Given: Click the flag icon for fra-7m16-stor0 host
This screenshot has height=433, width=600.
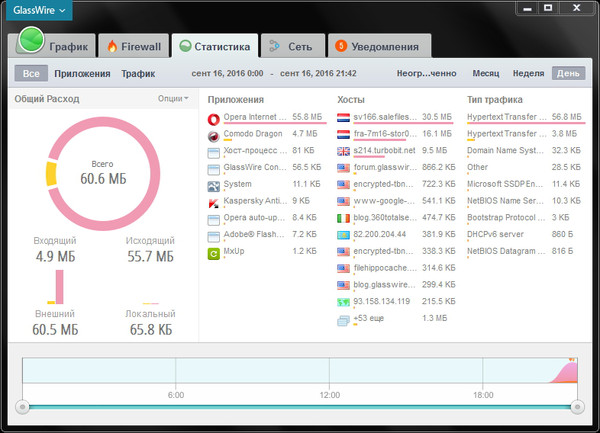Looking at the screenshot, I should click(x=343, y=134).
